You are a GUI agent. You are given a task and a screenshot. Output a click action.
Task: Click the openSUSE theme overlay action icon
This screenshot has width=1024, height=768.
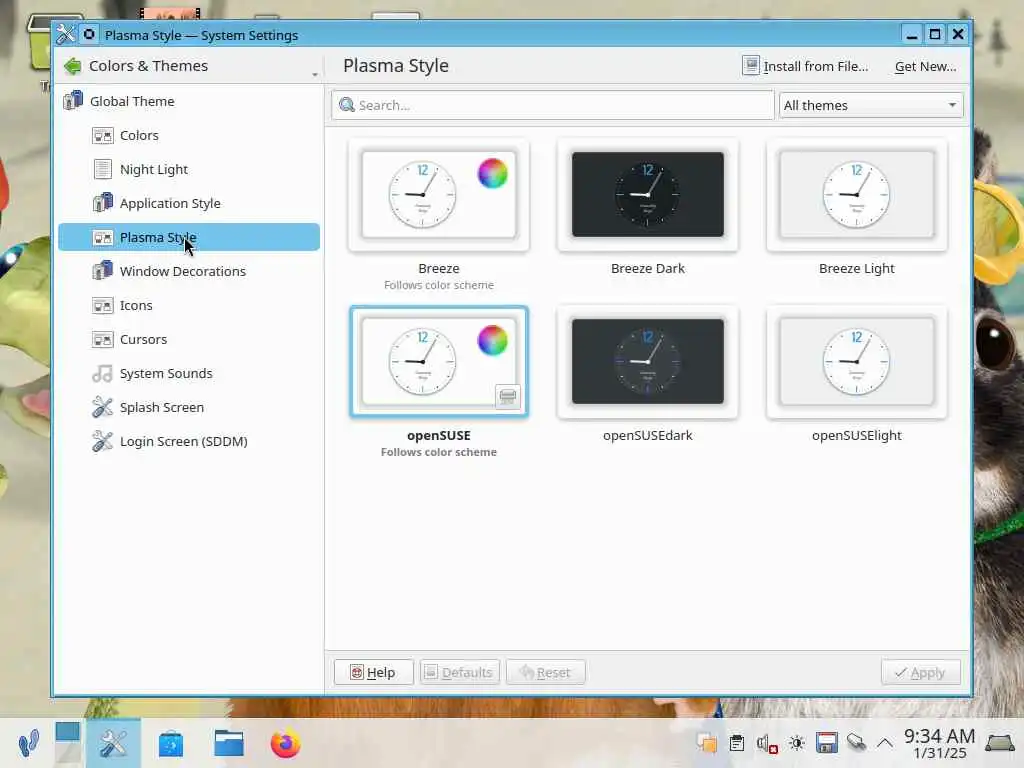click(x=507, y=396)
